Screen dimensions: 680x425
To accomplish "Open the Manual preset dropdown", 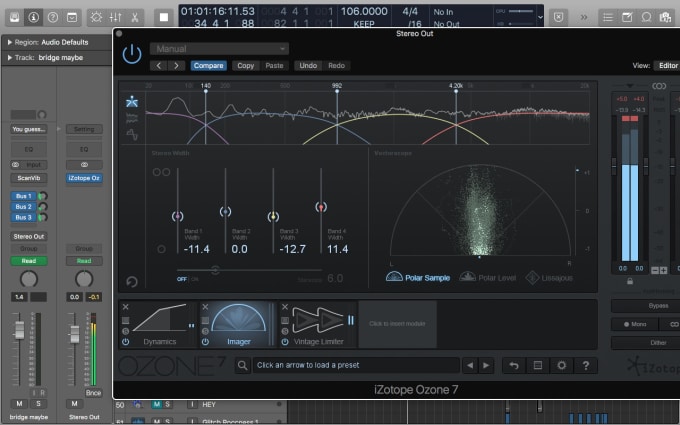I will click(219, 49).
